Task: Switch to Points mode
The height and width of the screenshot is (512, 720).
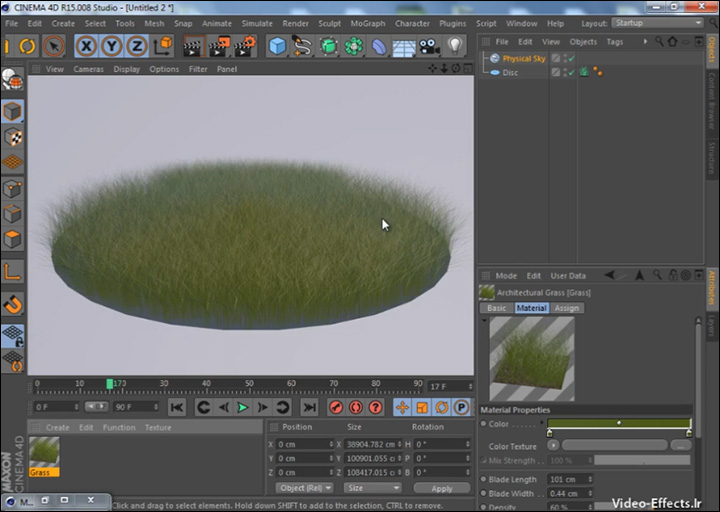Action: point(12,188)
